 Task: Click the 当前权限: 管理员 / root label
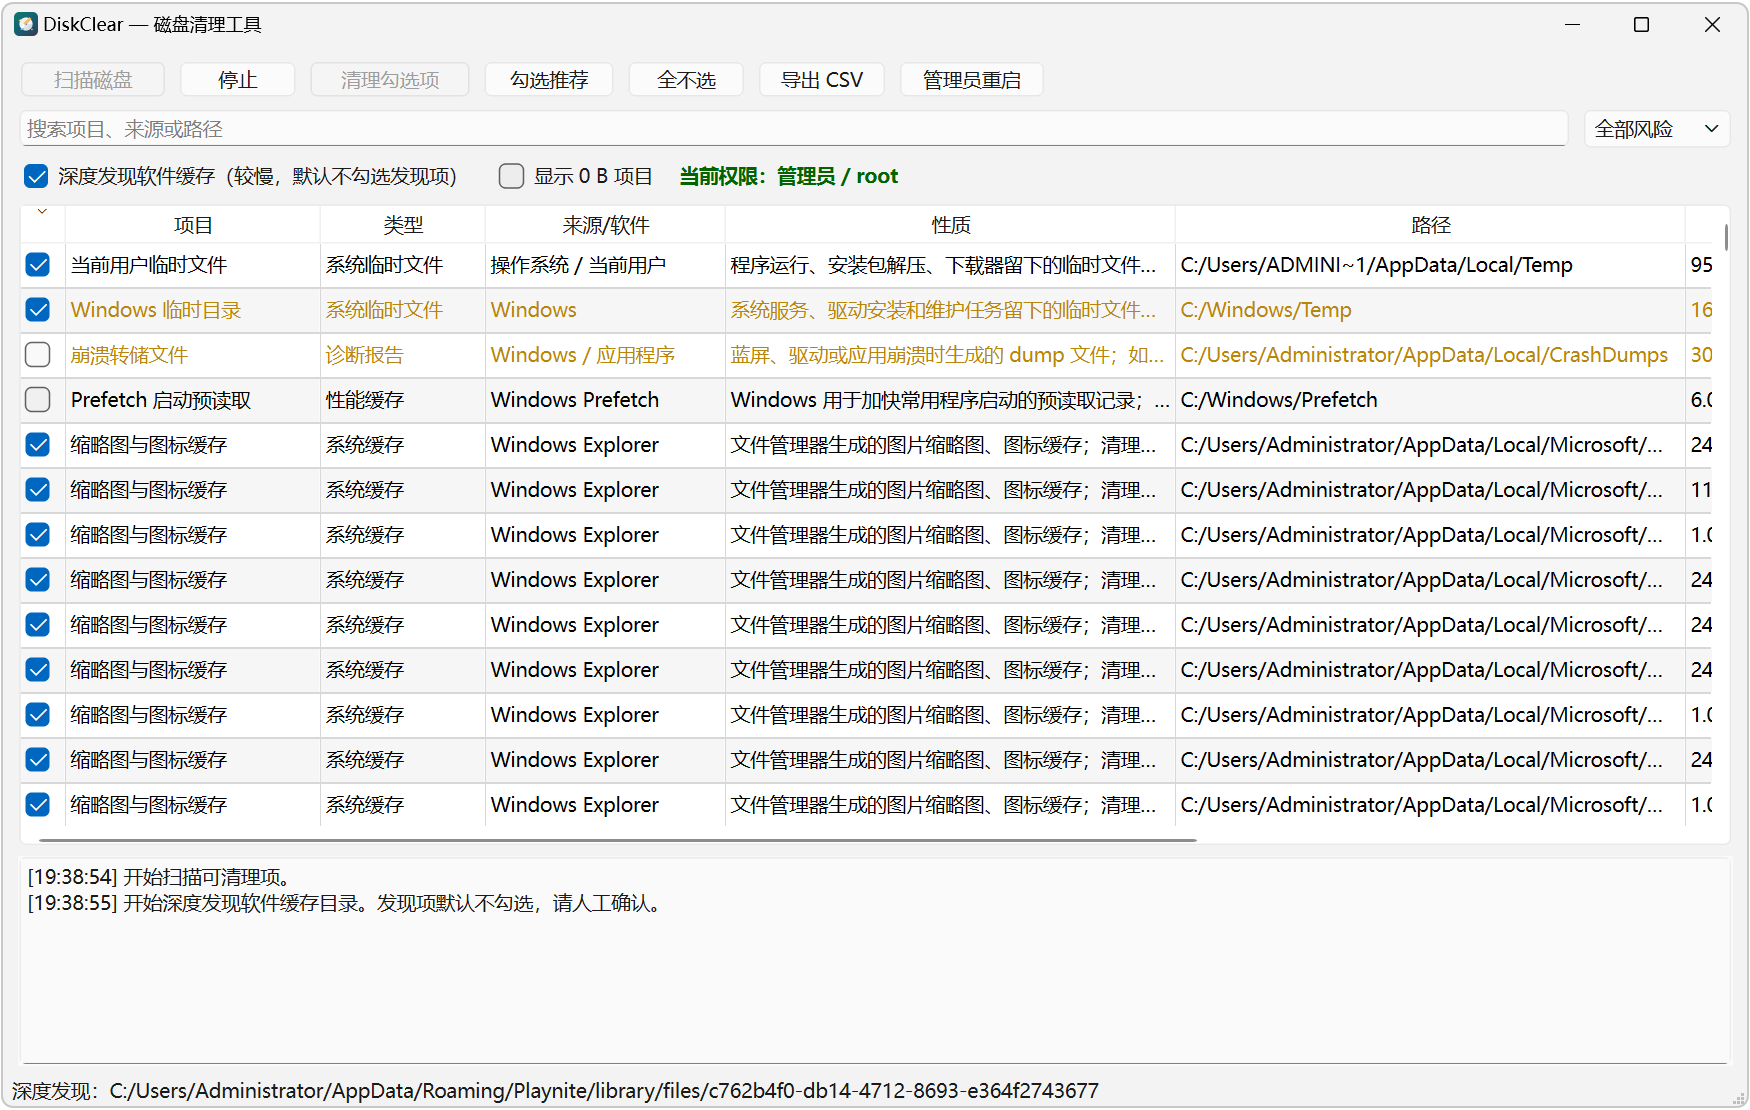(x=788, y=177)
